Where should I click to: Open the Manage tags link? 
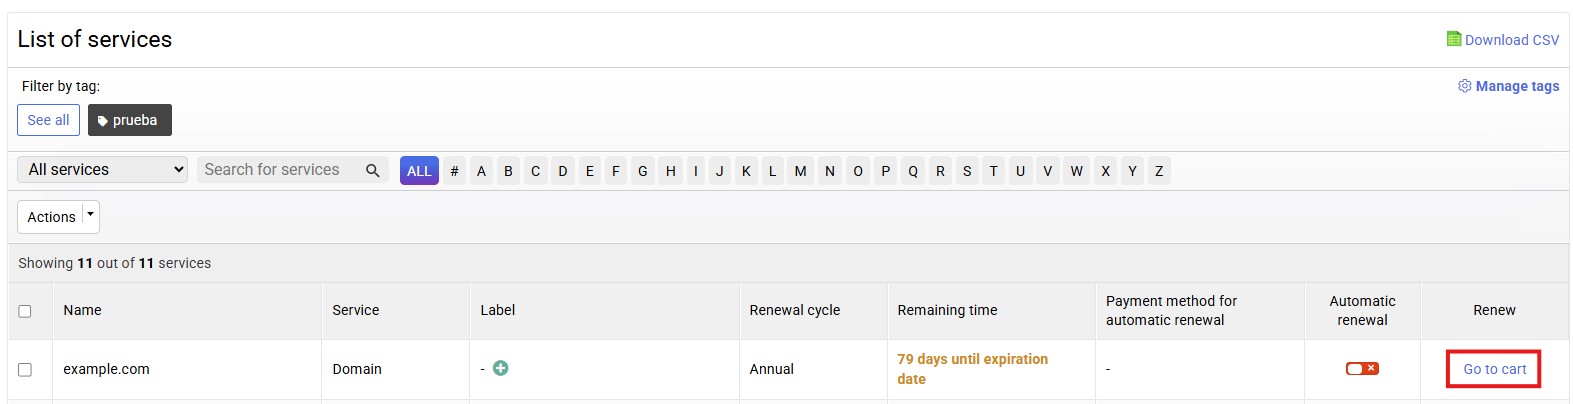pyautogui.click(x=1517, y=86)
